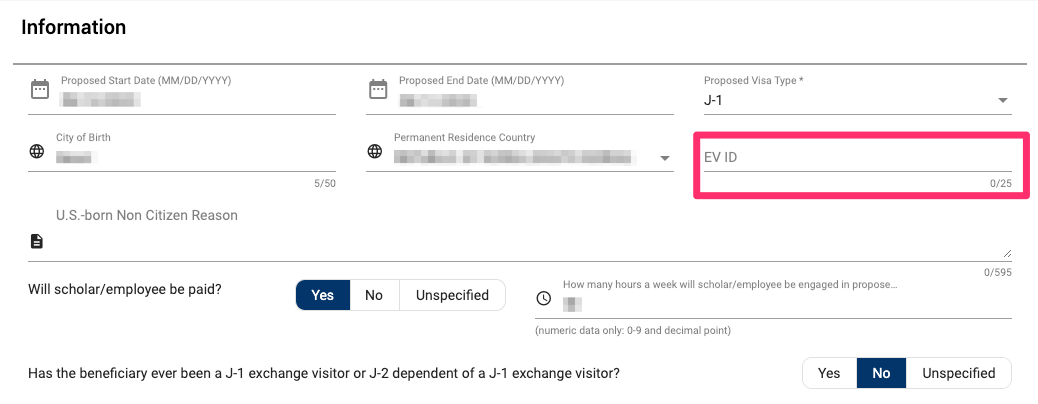The height and width of the screenshot is (404, 1038).
Task: Select No for scholar/employee being paid
Action: coord(374,295)
